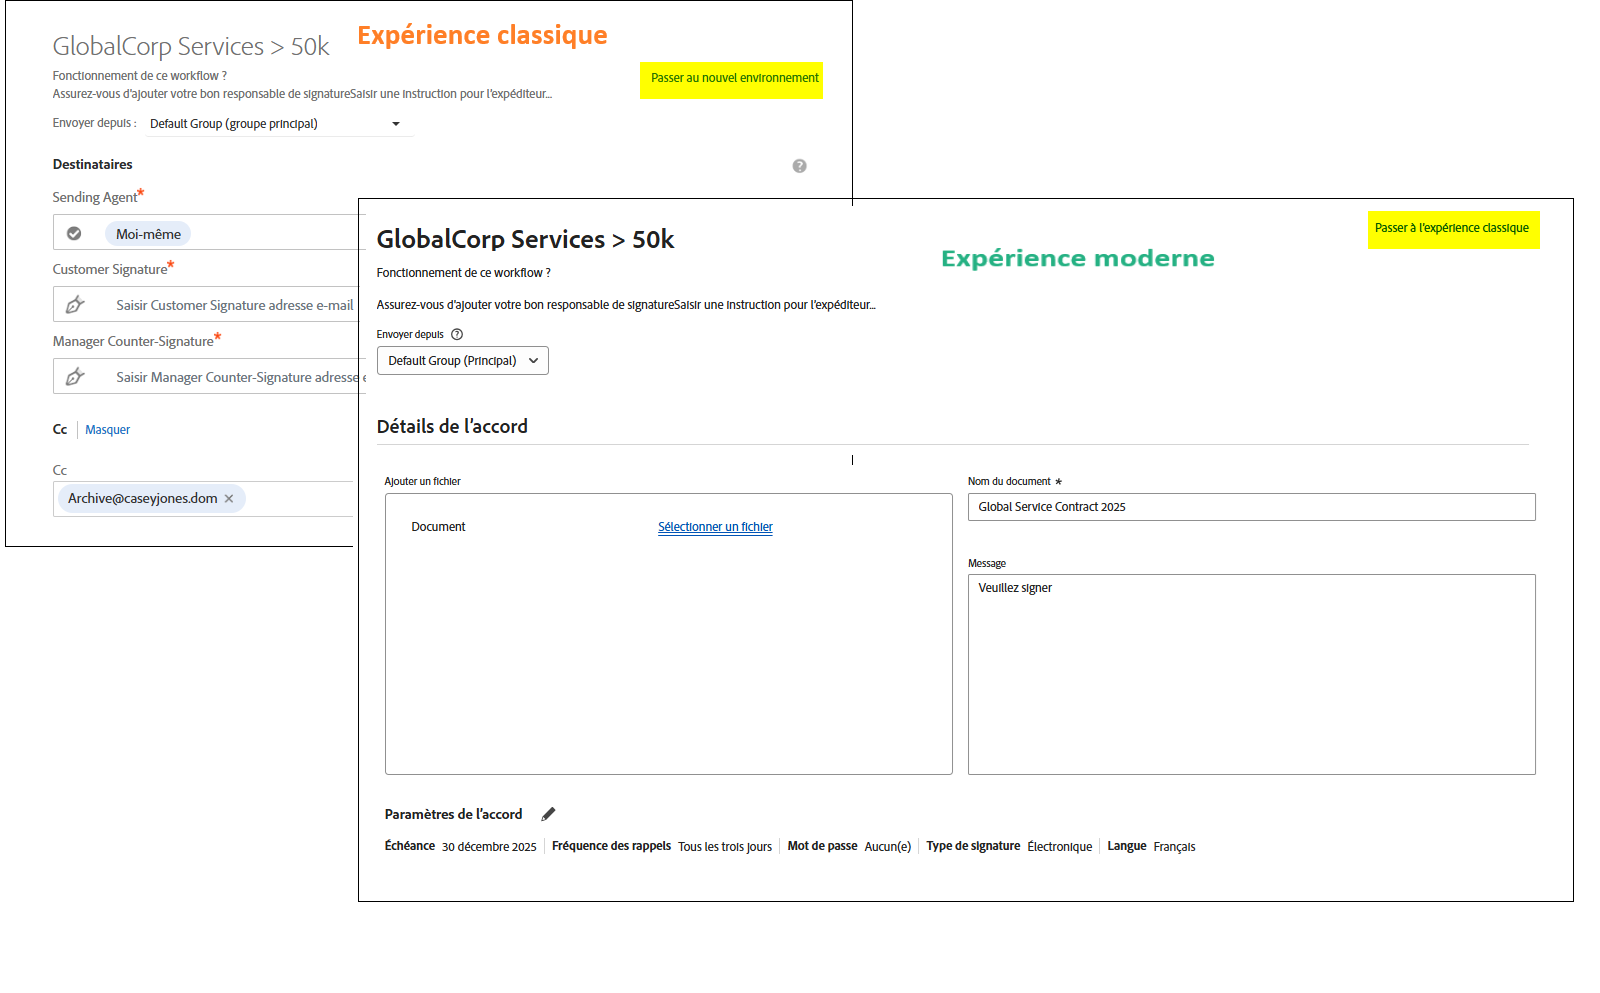The image size is (1600, 993).
Task: Click the Langue value Français
Action: tap(1175, 847)
